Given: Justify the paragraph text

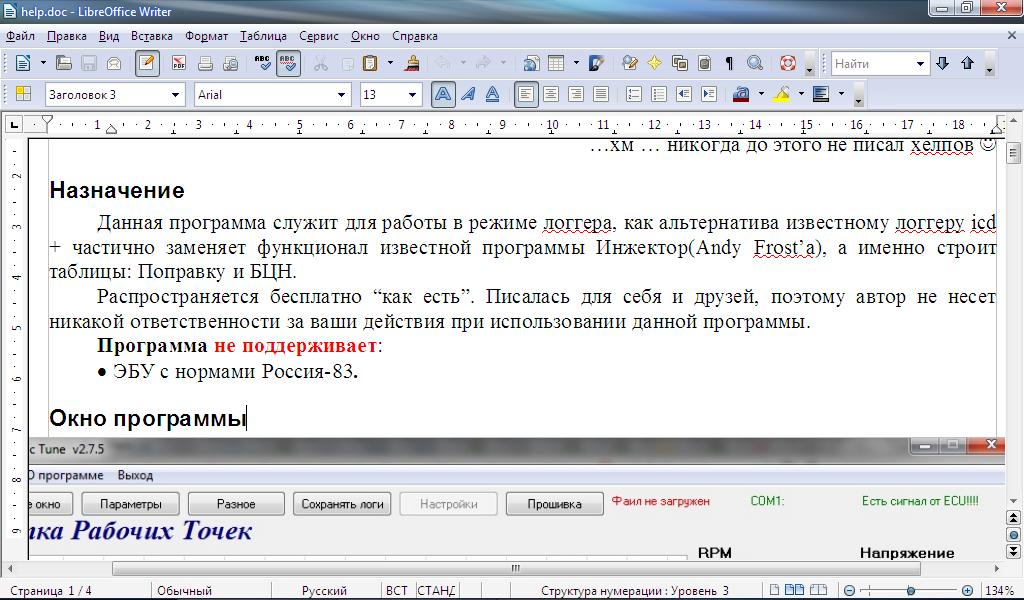Looking at the screenshot, I should [x=601, y=95].
